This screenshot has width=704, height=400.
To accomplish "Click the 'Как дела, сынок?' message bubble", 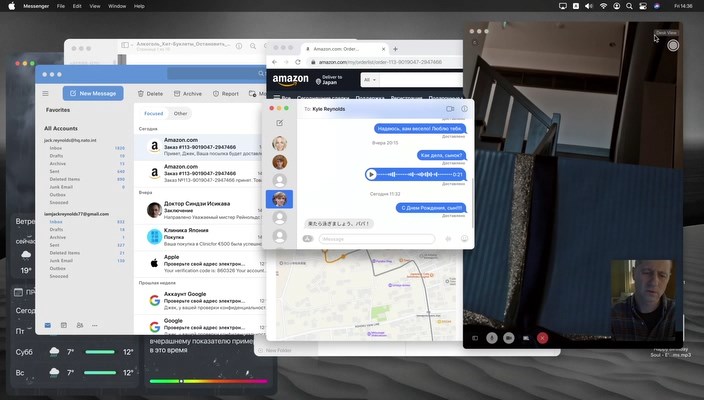I will tap(441, 155).
